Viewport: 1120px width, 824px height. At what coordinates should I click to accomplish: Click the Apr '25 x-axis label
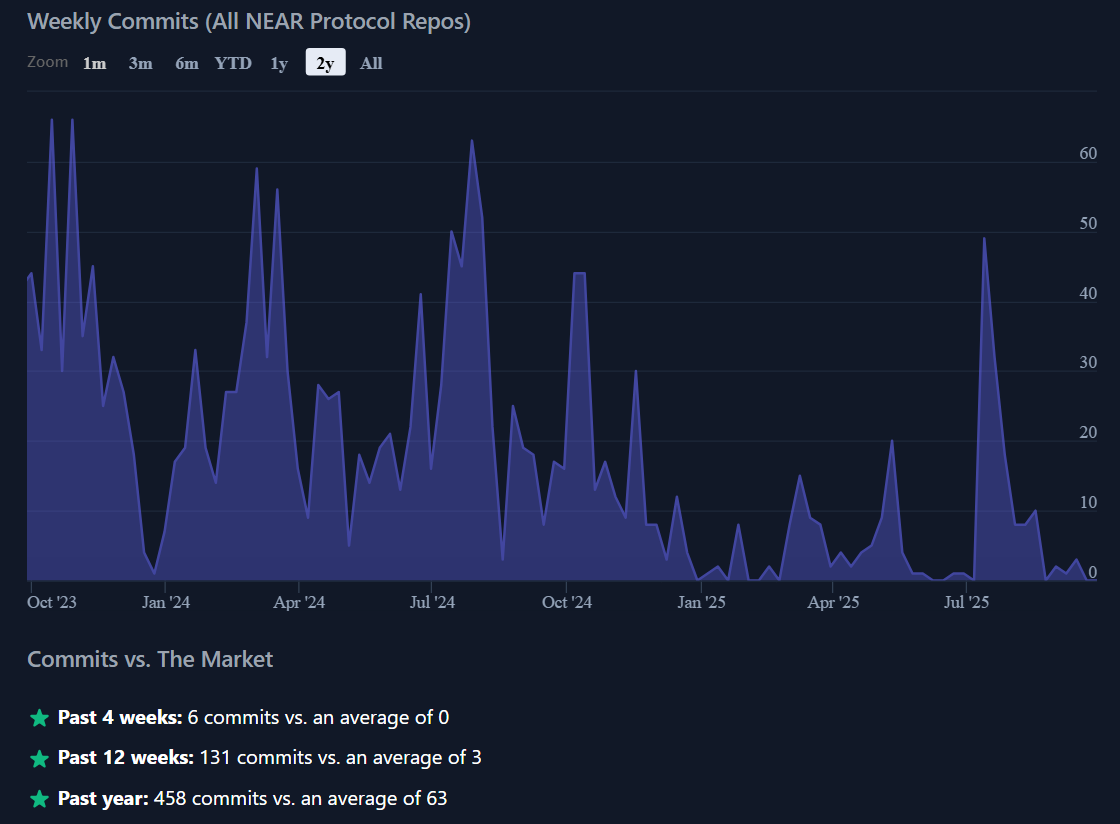click(x=834, y=602)
